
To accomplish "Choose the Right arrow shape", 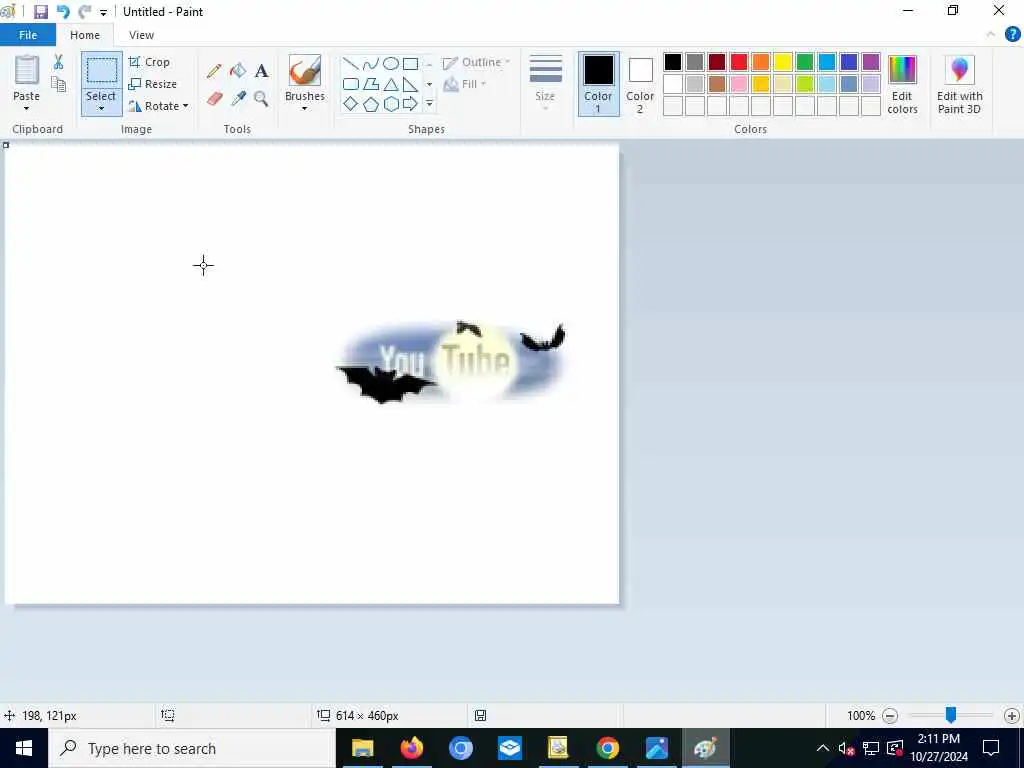I will coord(410,104).
